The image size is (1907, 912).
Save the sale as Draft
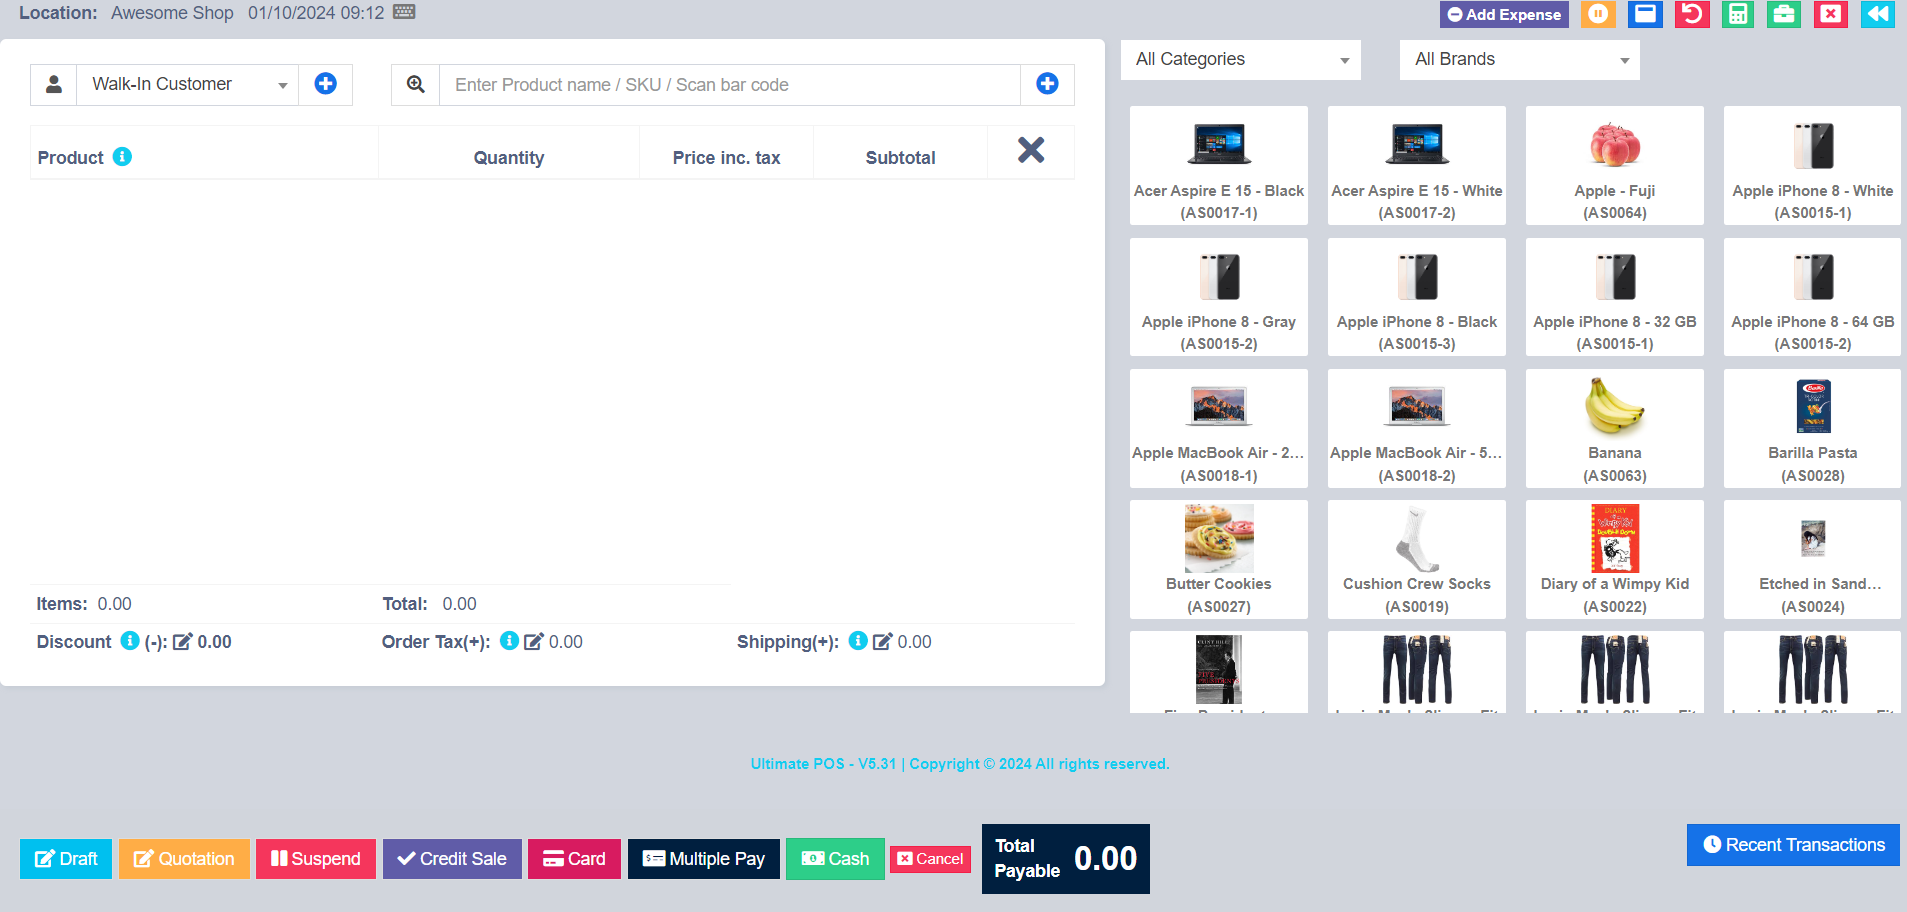66,859
